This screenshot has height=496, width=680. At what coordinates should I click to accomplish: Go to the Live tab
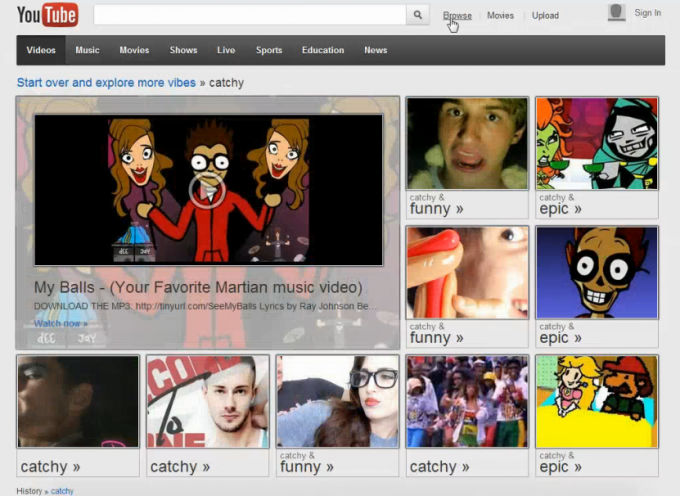(226, 50)
